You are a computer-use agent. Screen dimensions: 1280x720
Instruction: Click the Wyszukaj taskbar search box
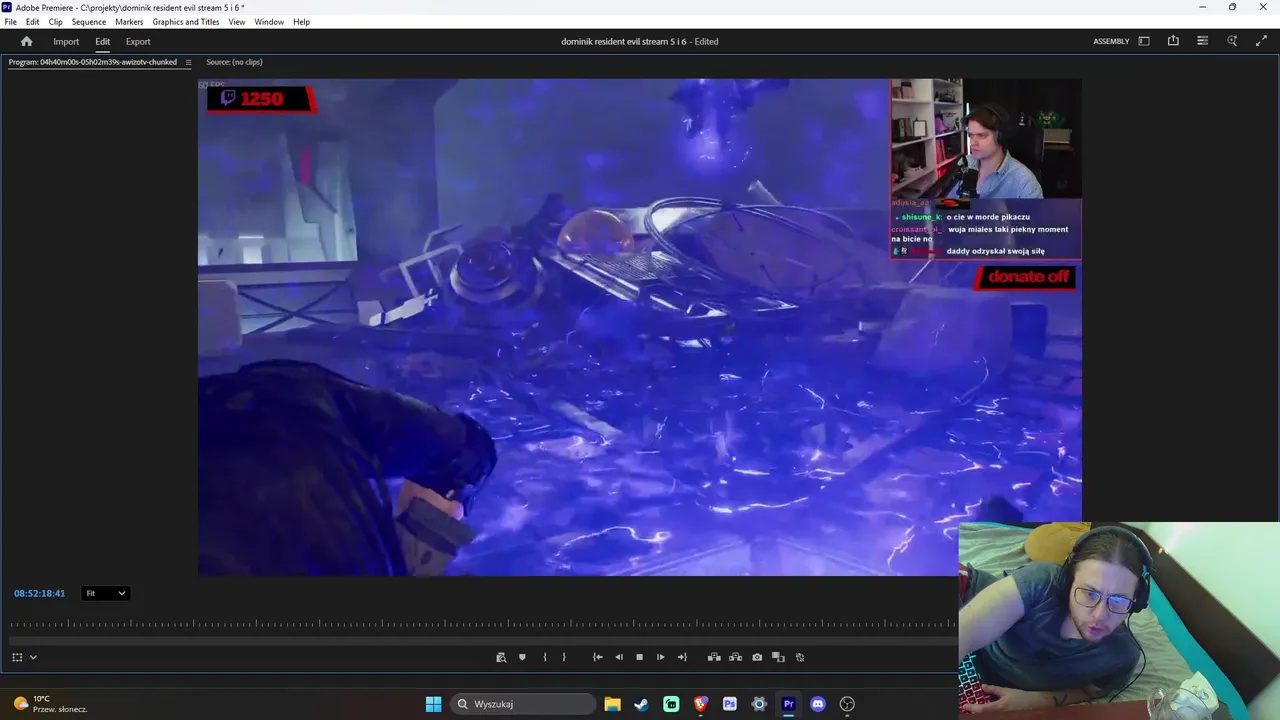point(523,704)
